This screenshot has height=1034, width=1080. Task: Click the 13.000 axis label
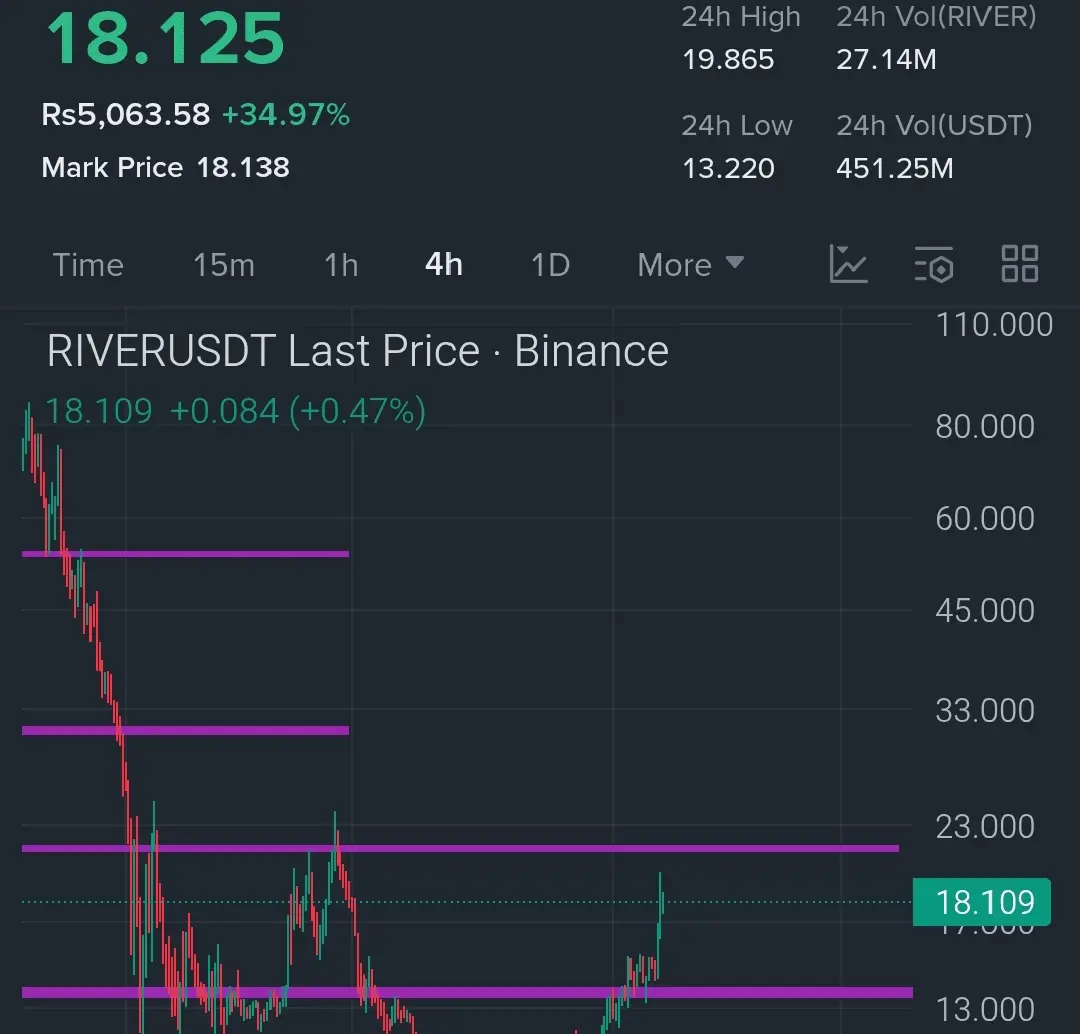985,1010
